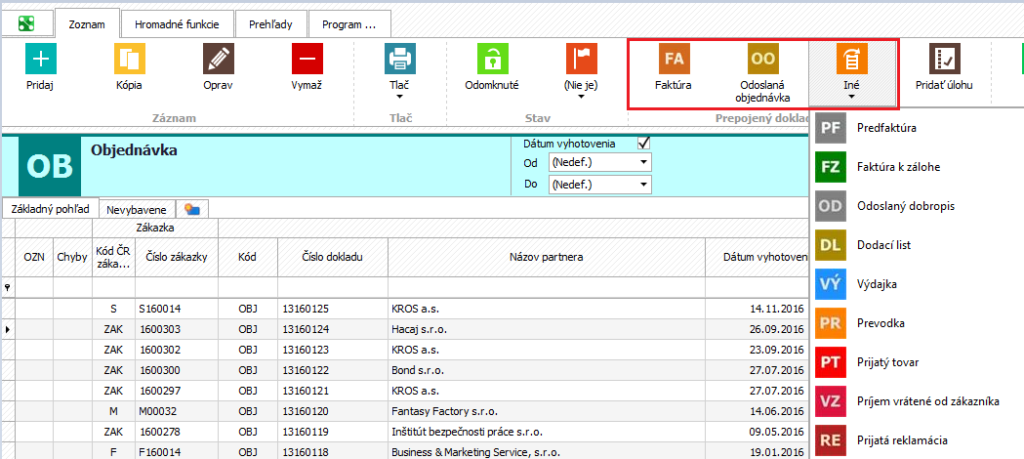Click the Pridať úlohu task icon
The width and height of the screenshot is (1024, 459).
943,59
